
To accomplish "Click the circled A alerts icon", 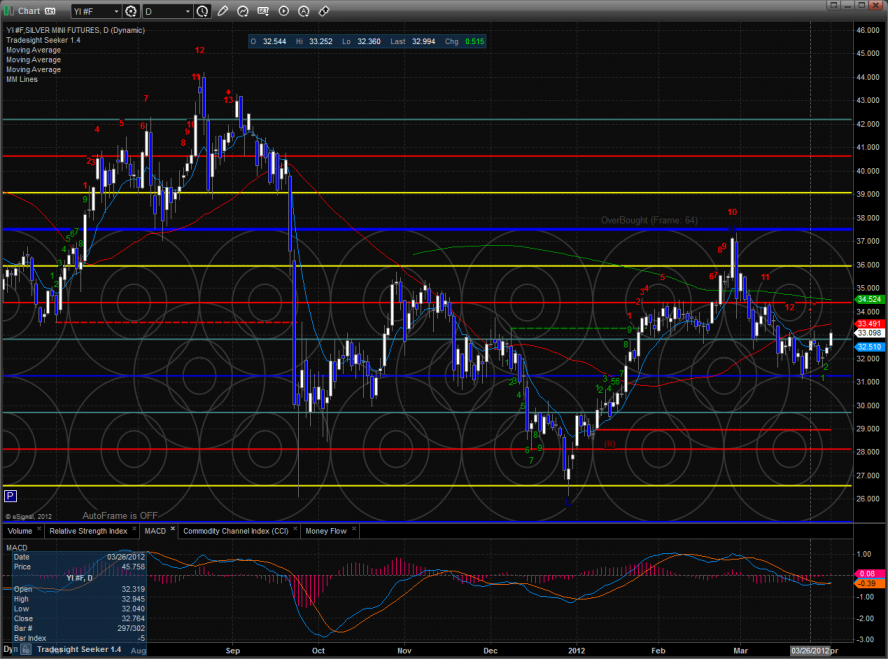I will (x=305, y=12).
